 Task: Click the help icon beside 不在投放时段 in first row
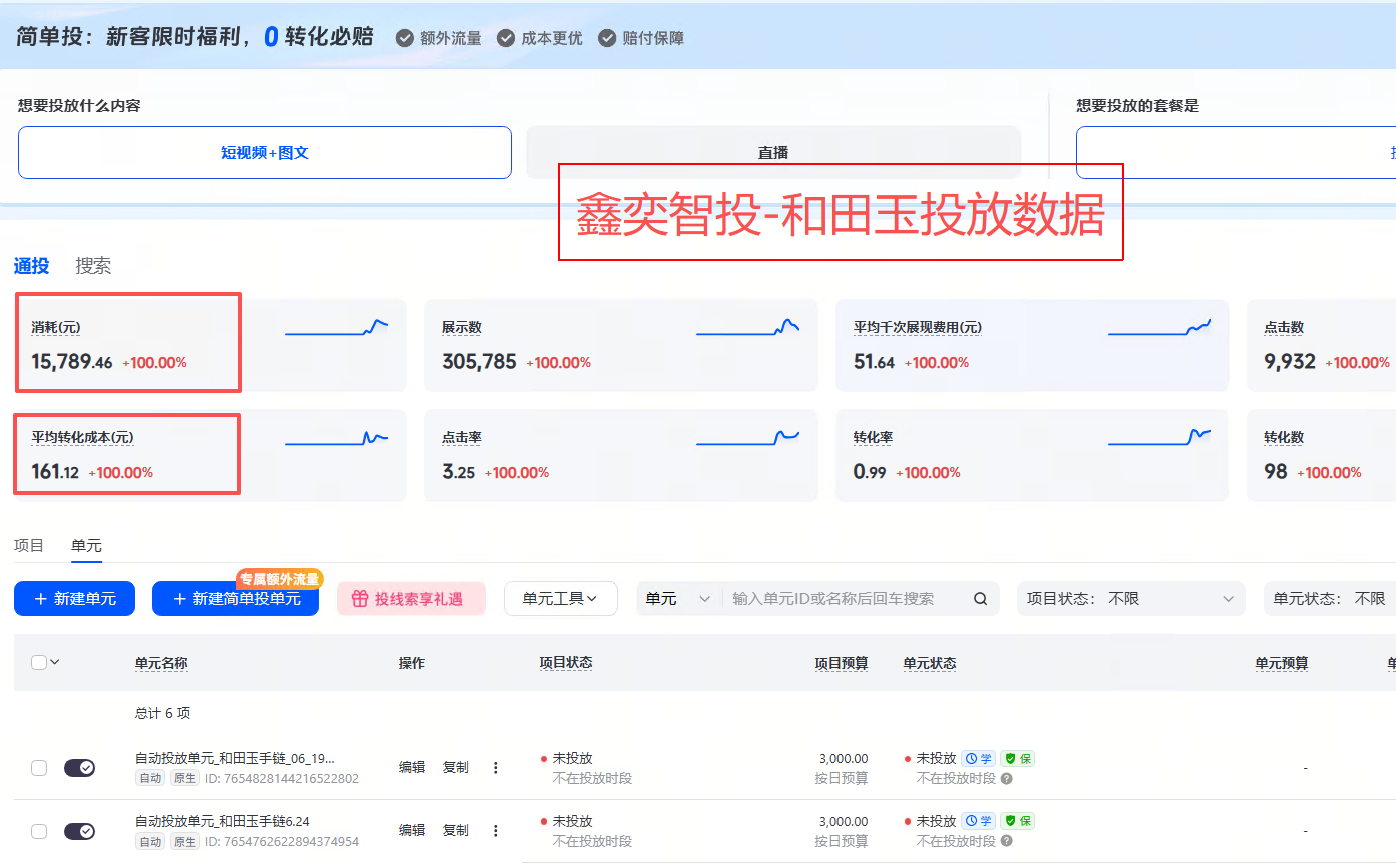[1006, 778]
